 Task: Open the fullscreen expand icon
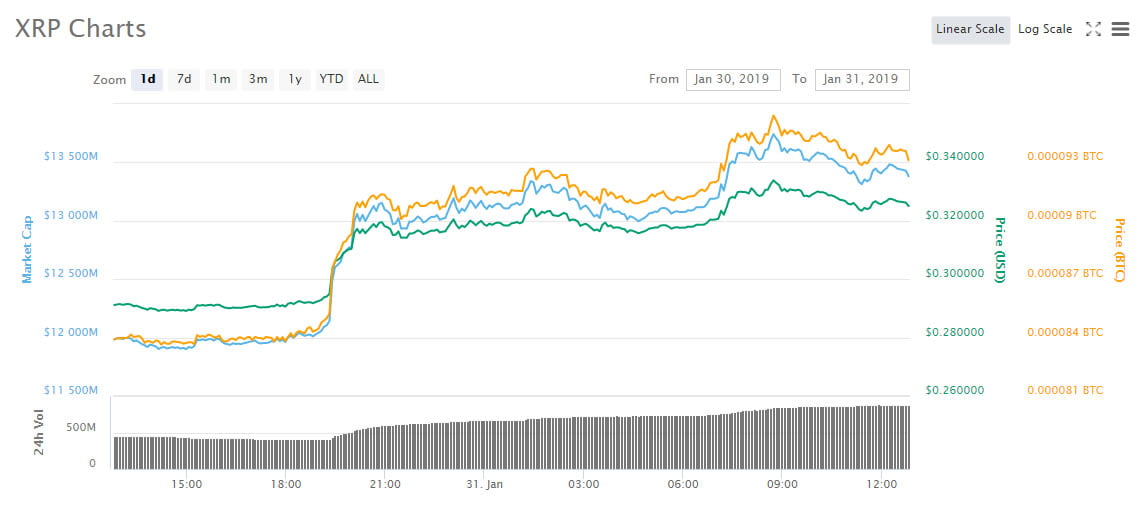1093,29
